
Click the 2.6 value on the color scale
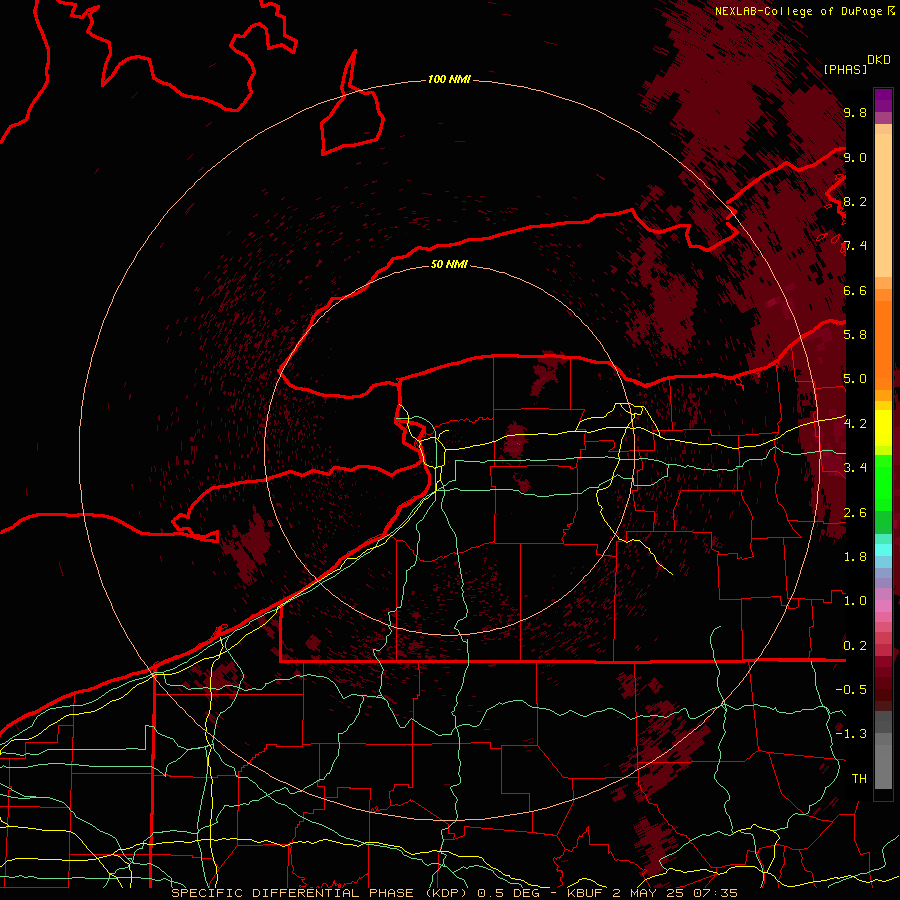coord(855,513)
